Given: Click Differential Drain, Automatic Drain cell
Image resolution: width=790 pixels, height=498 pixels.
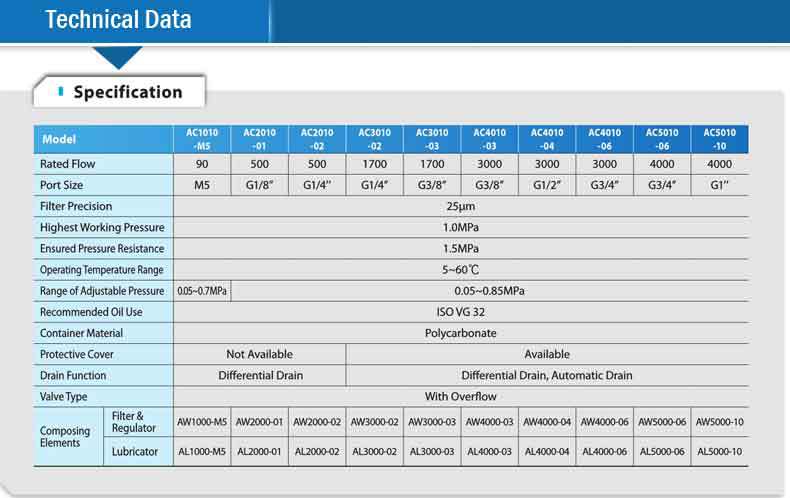Looking at the screenshot, I should click(x=547, y=376).
